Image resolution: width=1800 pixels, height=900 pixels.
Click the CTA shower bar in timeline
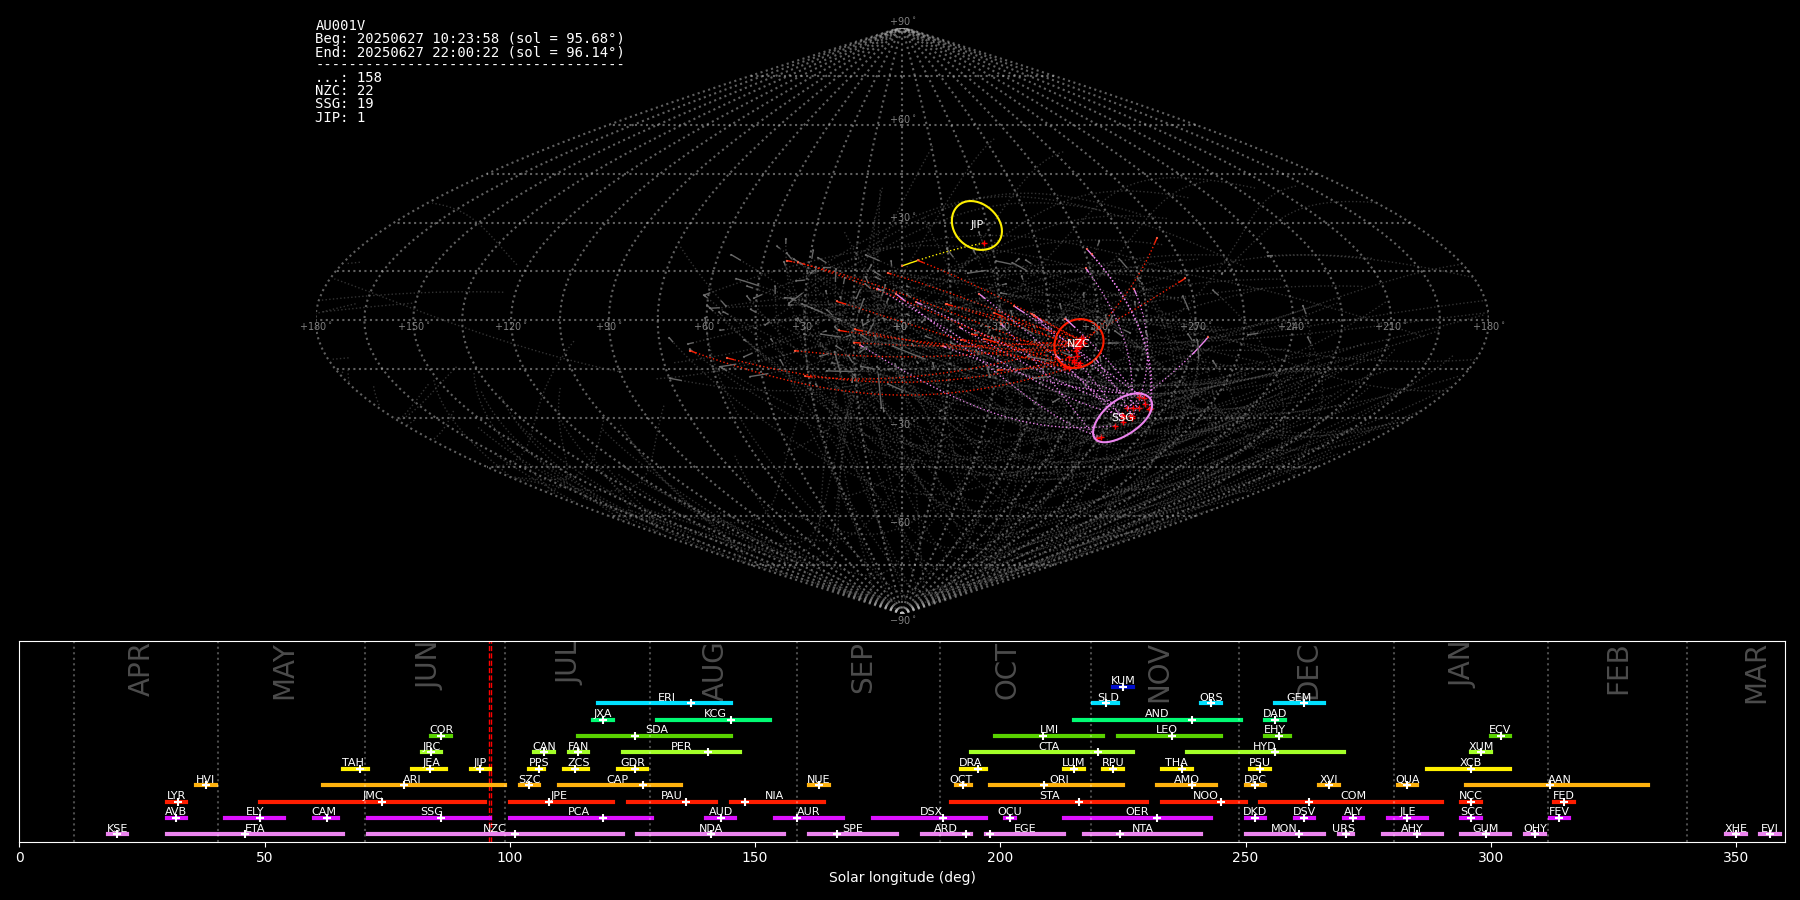pos(1052,752)
